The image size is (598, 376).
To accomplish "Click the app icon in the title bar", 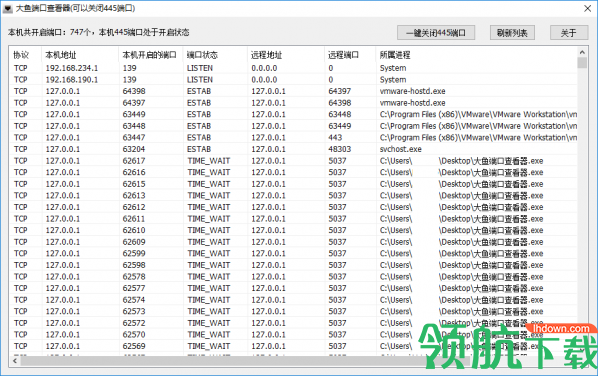I will tap(7, 8).
